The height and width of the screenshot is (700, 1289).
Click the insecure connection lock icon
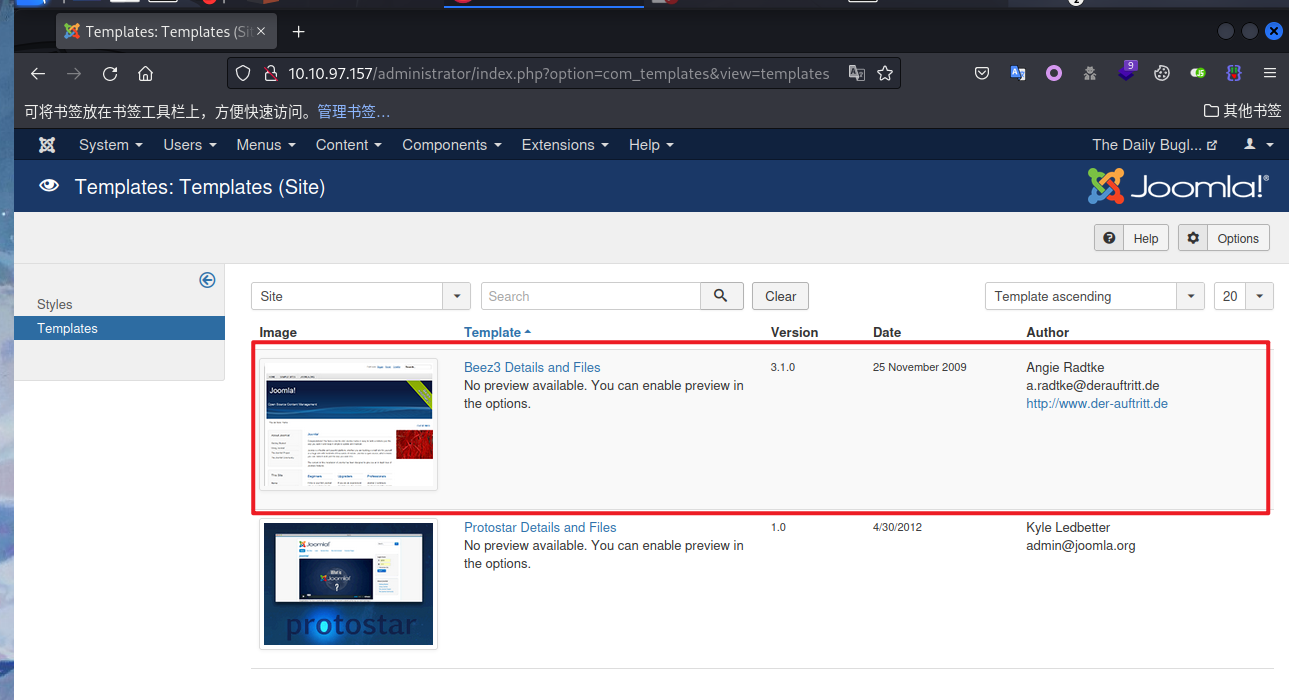pos(269,73)
